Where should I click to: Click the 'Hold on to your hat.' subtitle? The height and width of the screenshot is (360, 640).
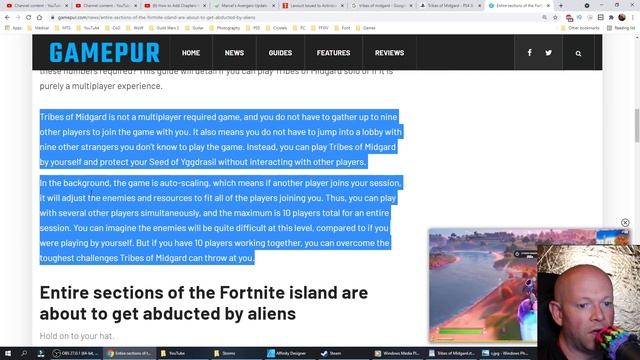coord(77,336)
